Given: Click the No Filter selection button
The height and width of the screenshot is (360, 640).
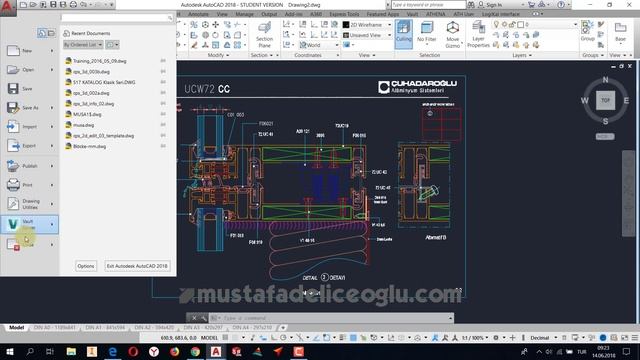Looking at the screenshot, I should [427, 32].
